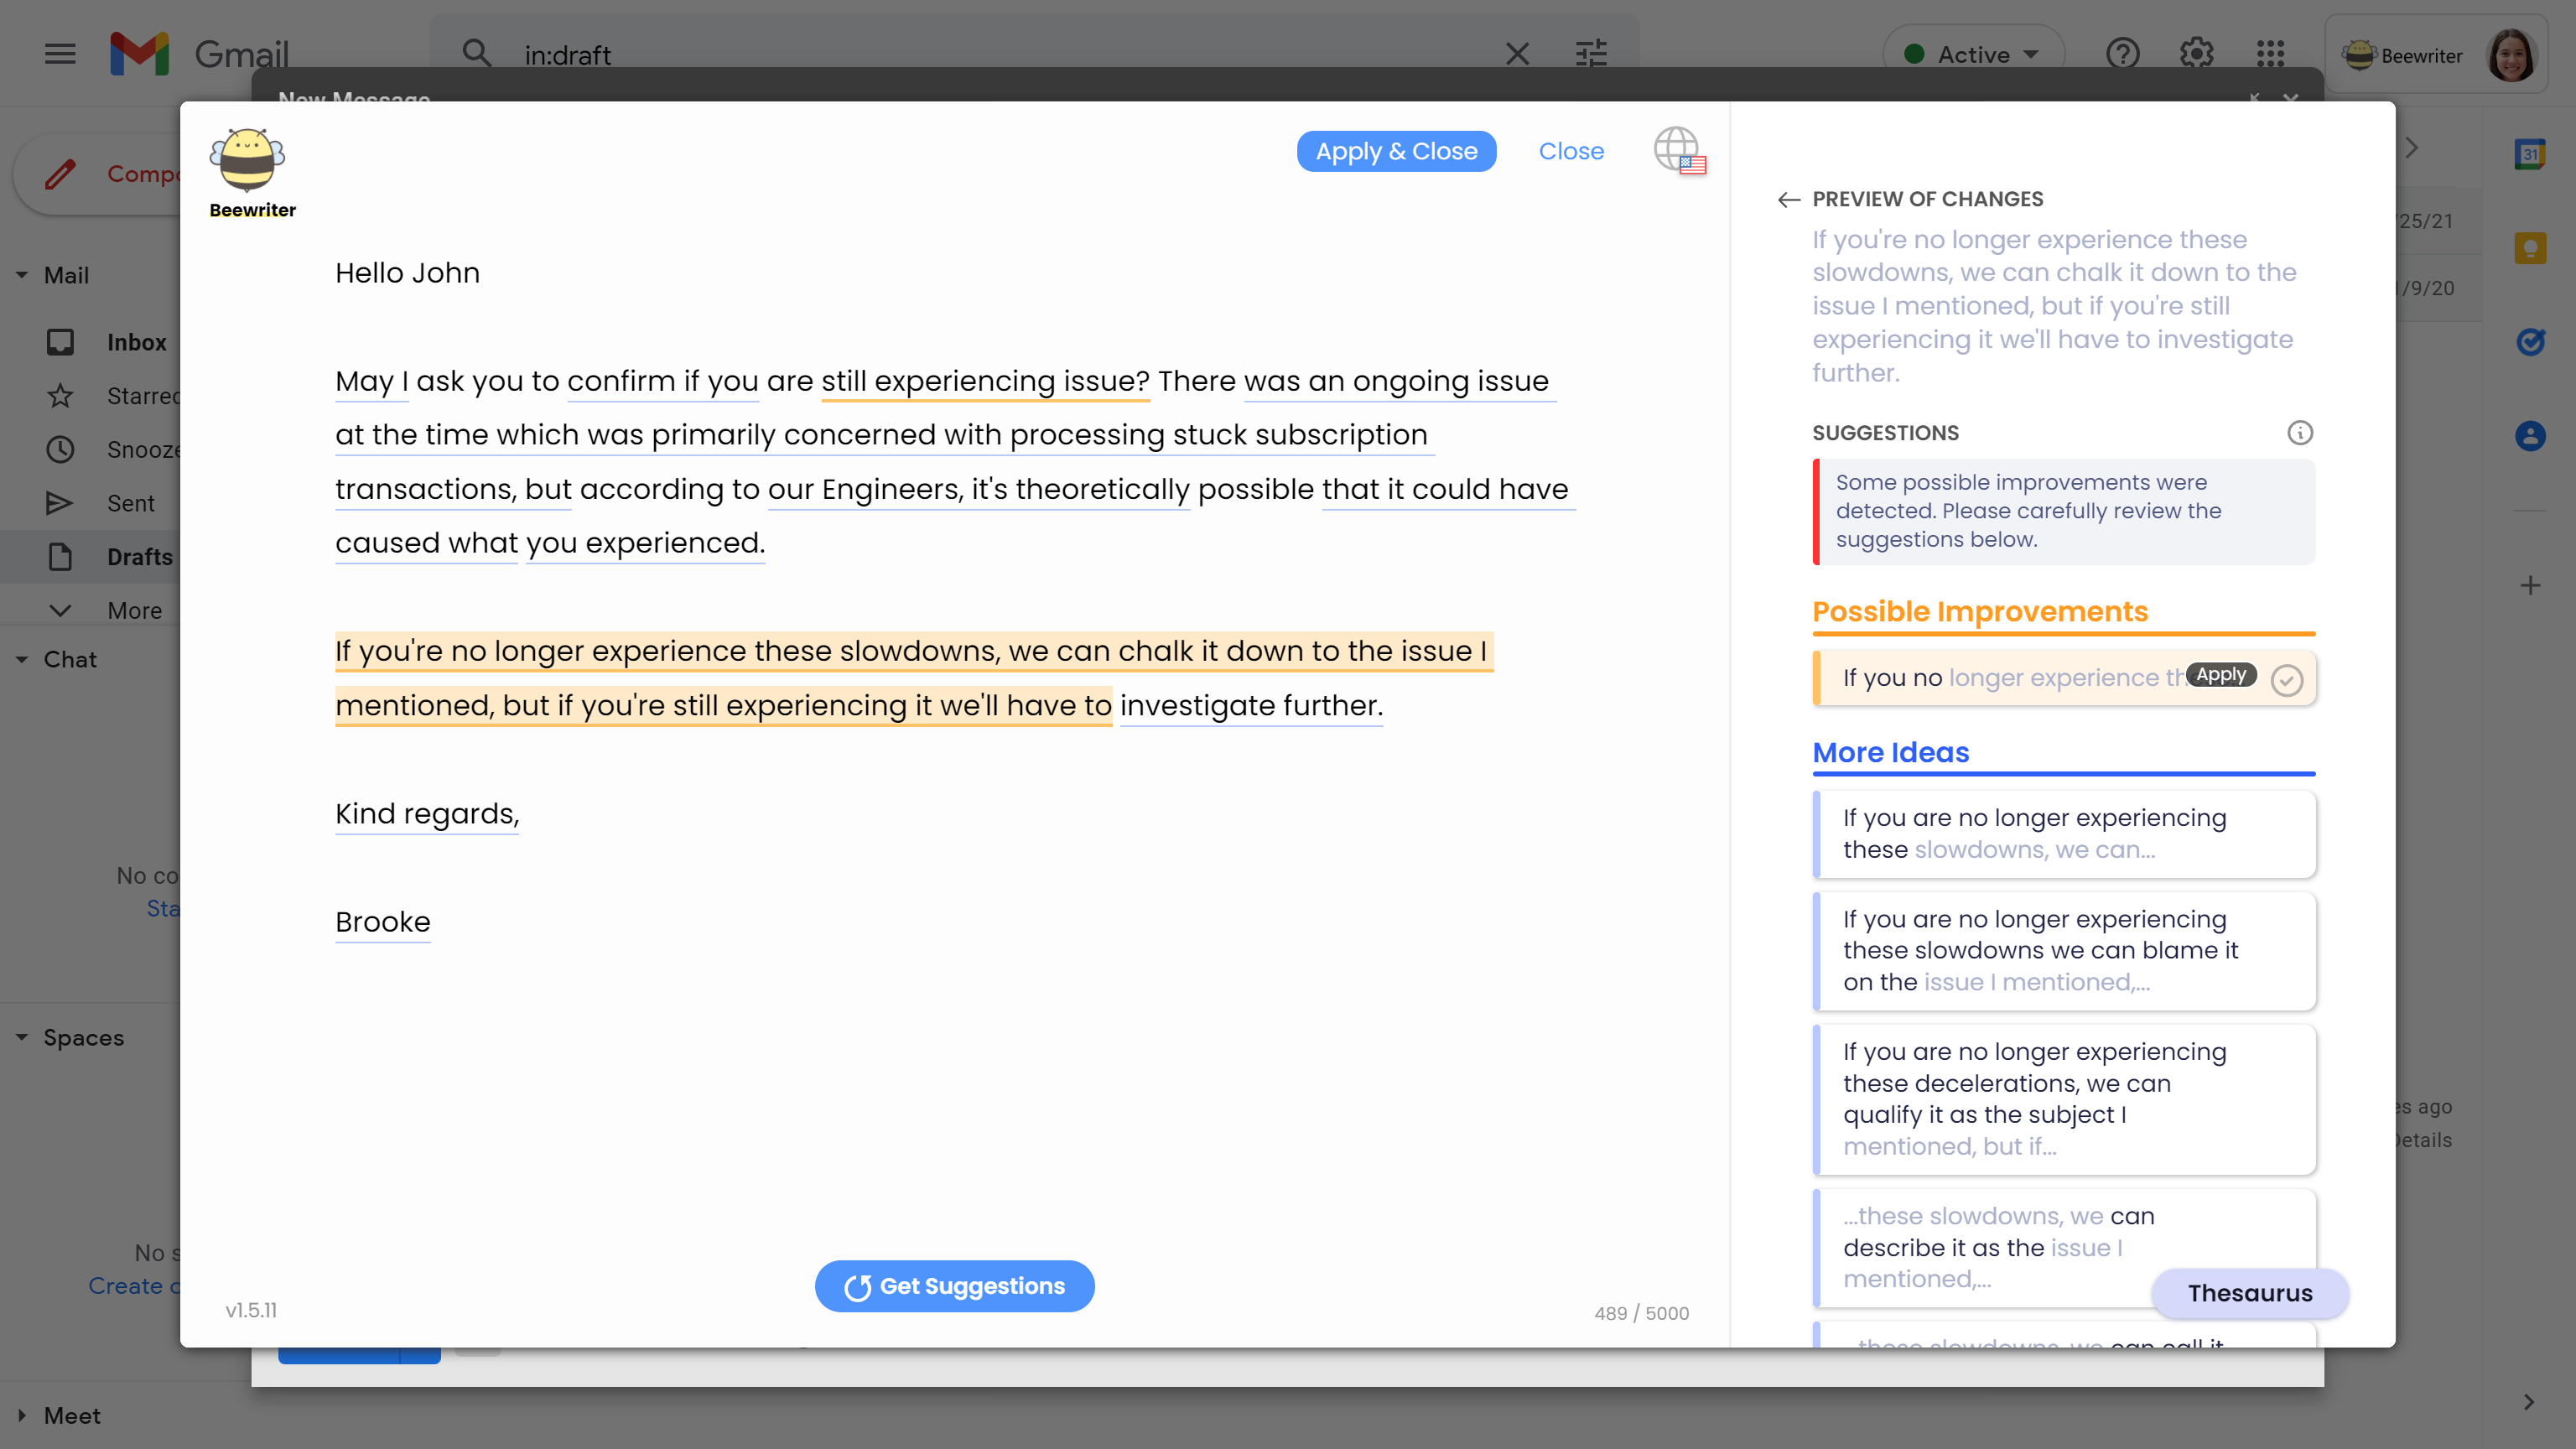
Task: Open Gmail settings gear
Action: [x=2196, y=54]
